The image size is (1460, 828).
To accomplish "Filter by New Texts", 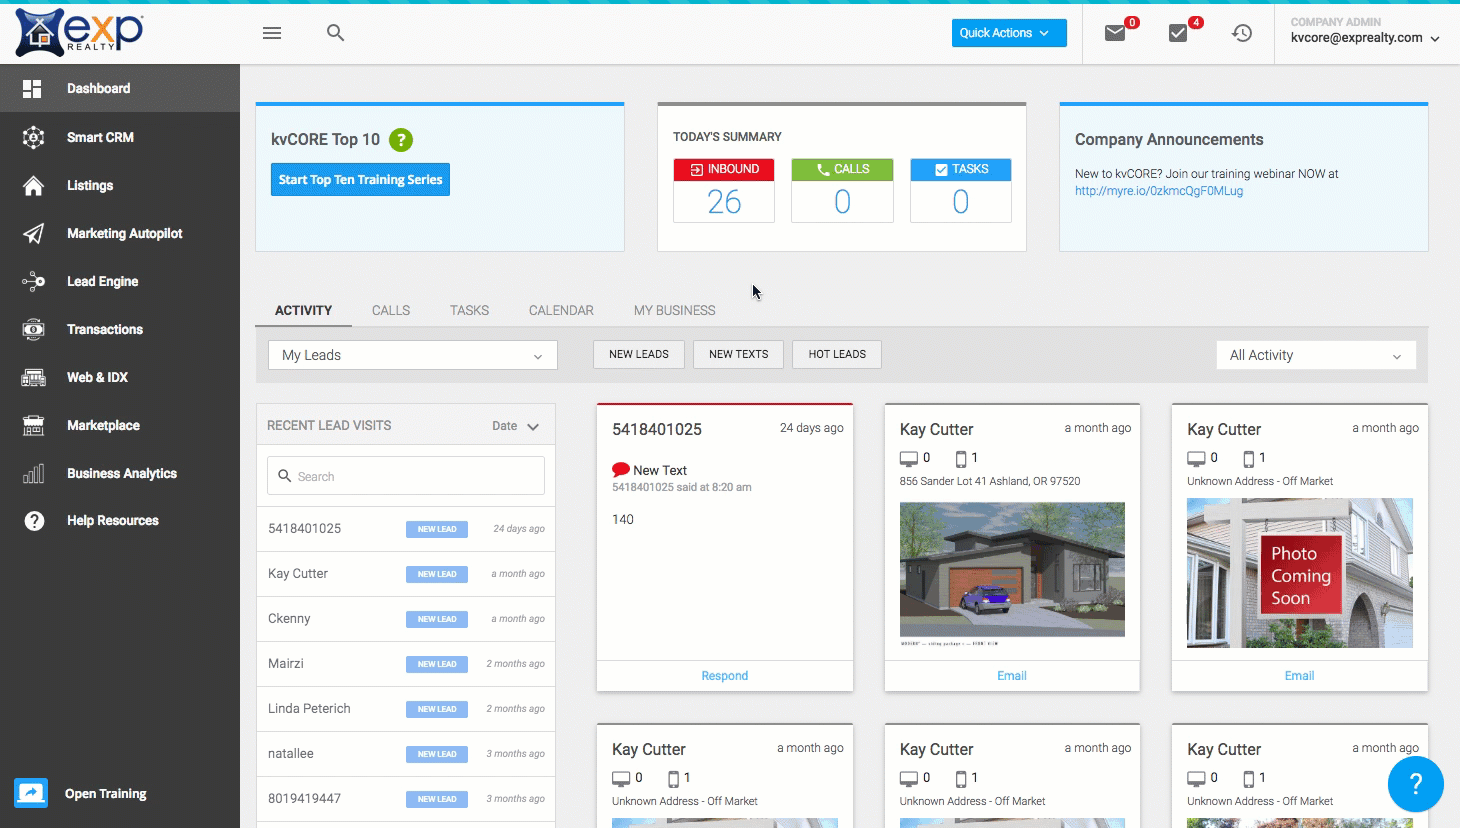I will pyautogui.click(x=739, y=354).
